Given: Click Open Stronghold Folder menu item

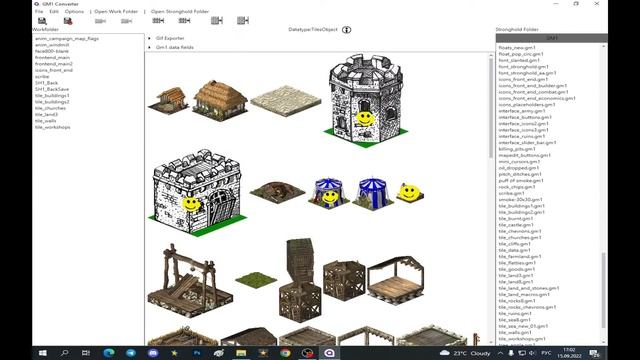Looking at the screenshot, I should point(180,11).
